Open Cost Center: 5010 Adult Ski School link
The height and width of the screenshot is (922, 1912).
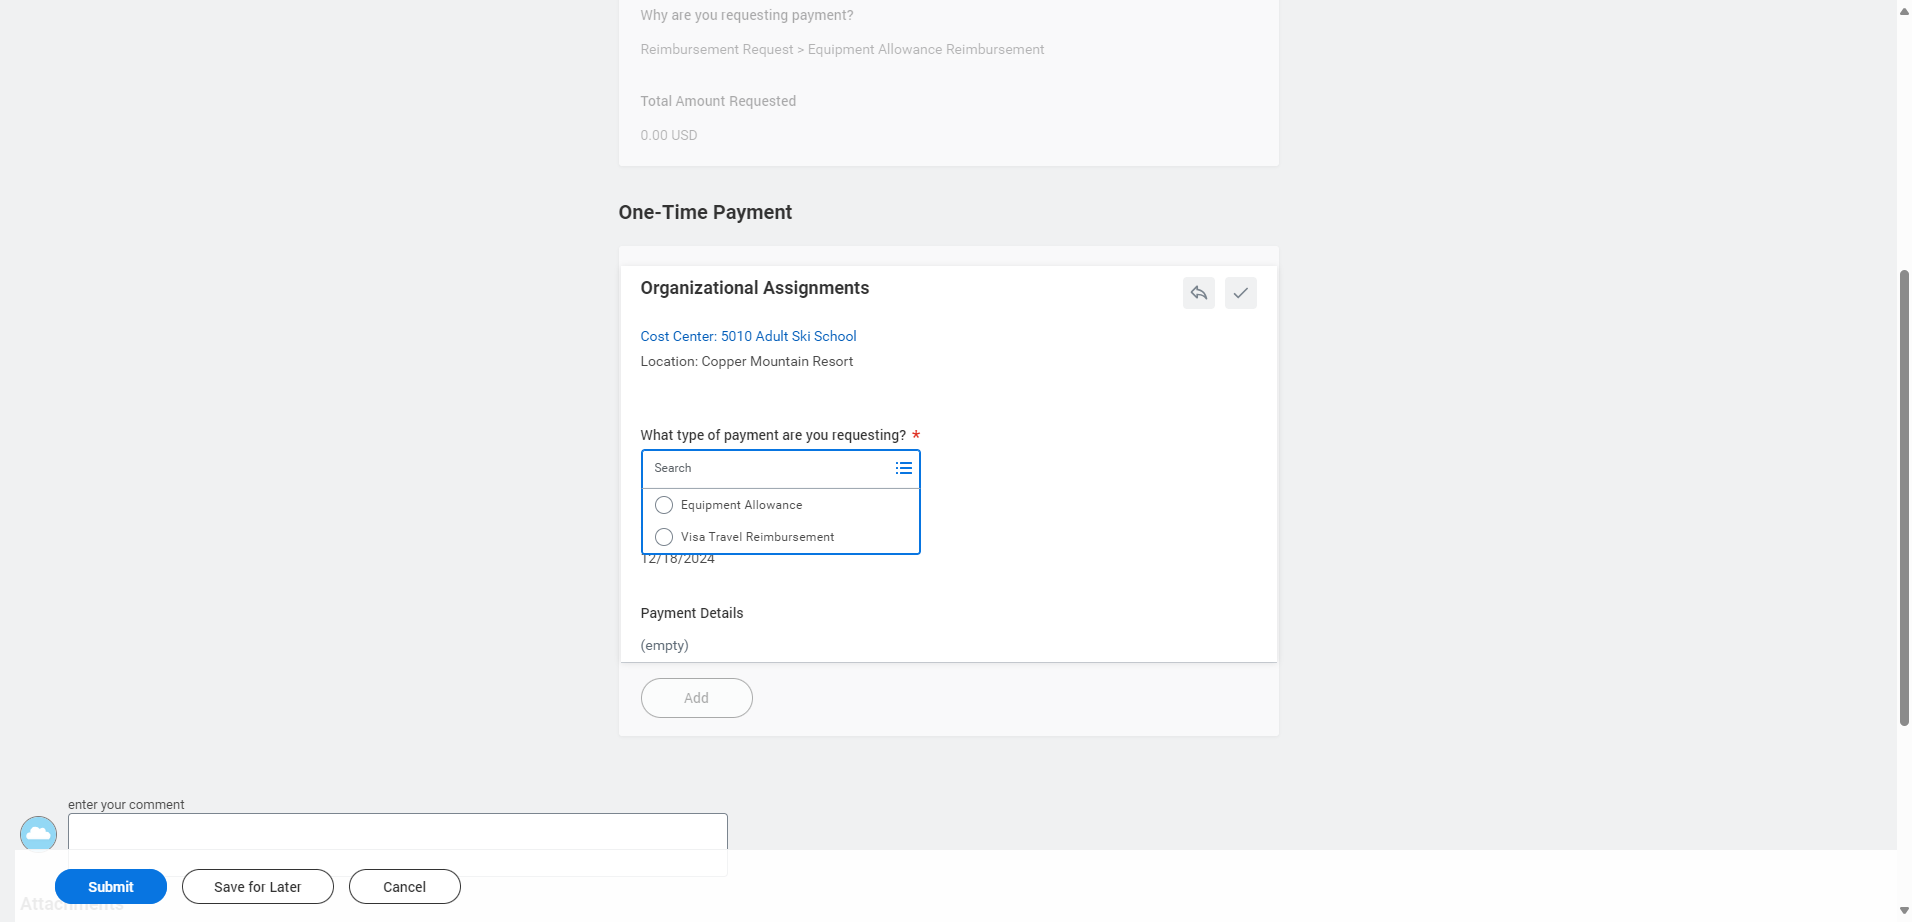(748, 336)
